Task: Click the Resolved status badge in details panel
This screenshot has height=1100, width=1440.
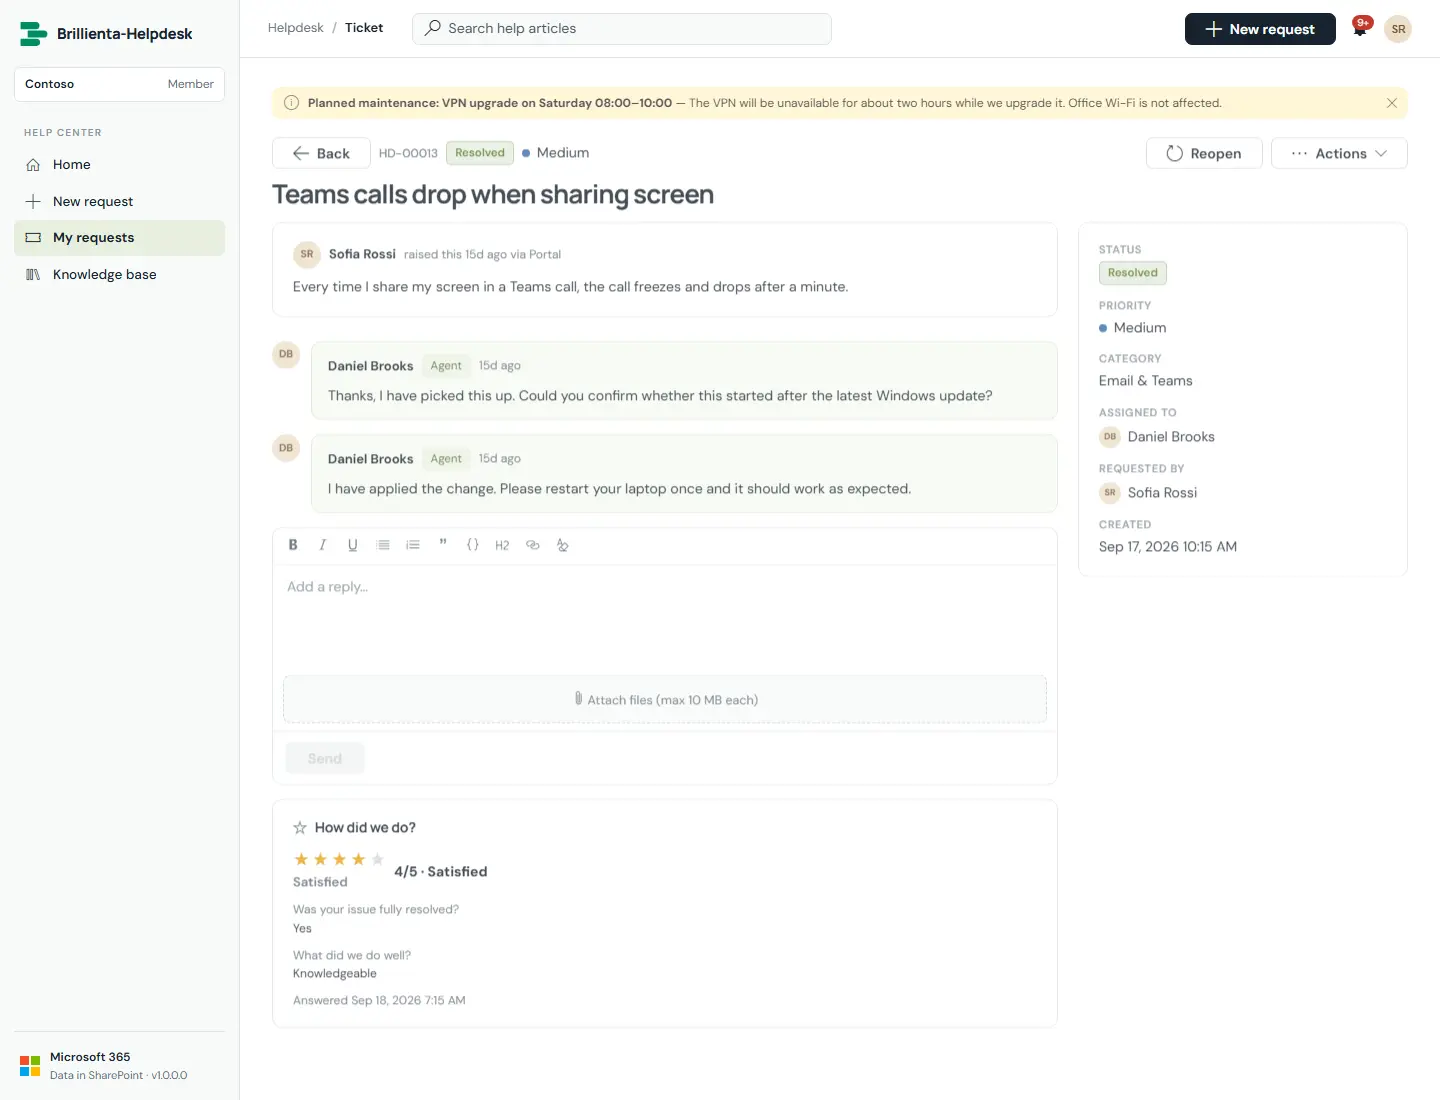Action: pos(1133,273)
